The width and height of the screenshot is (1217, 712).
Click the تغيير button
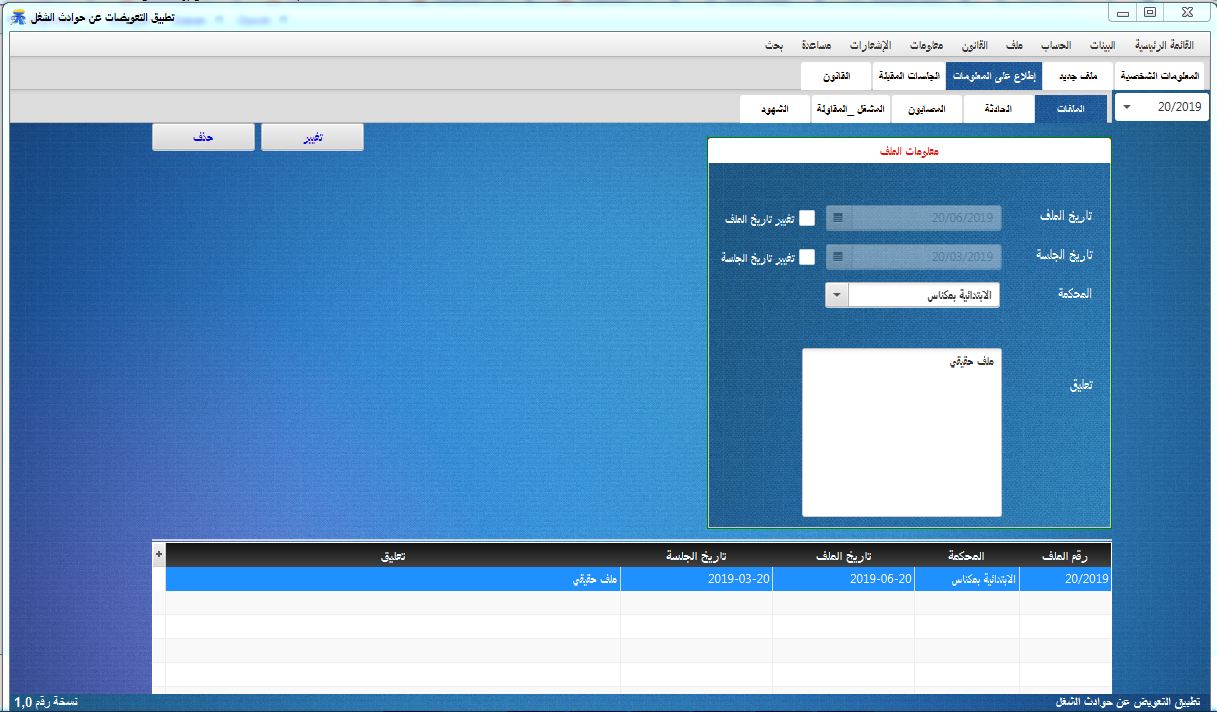(312, 137)
